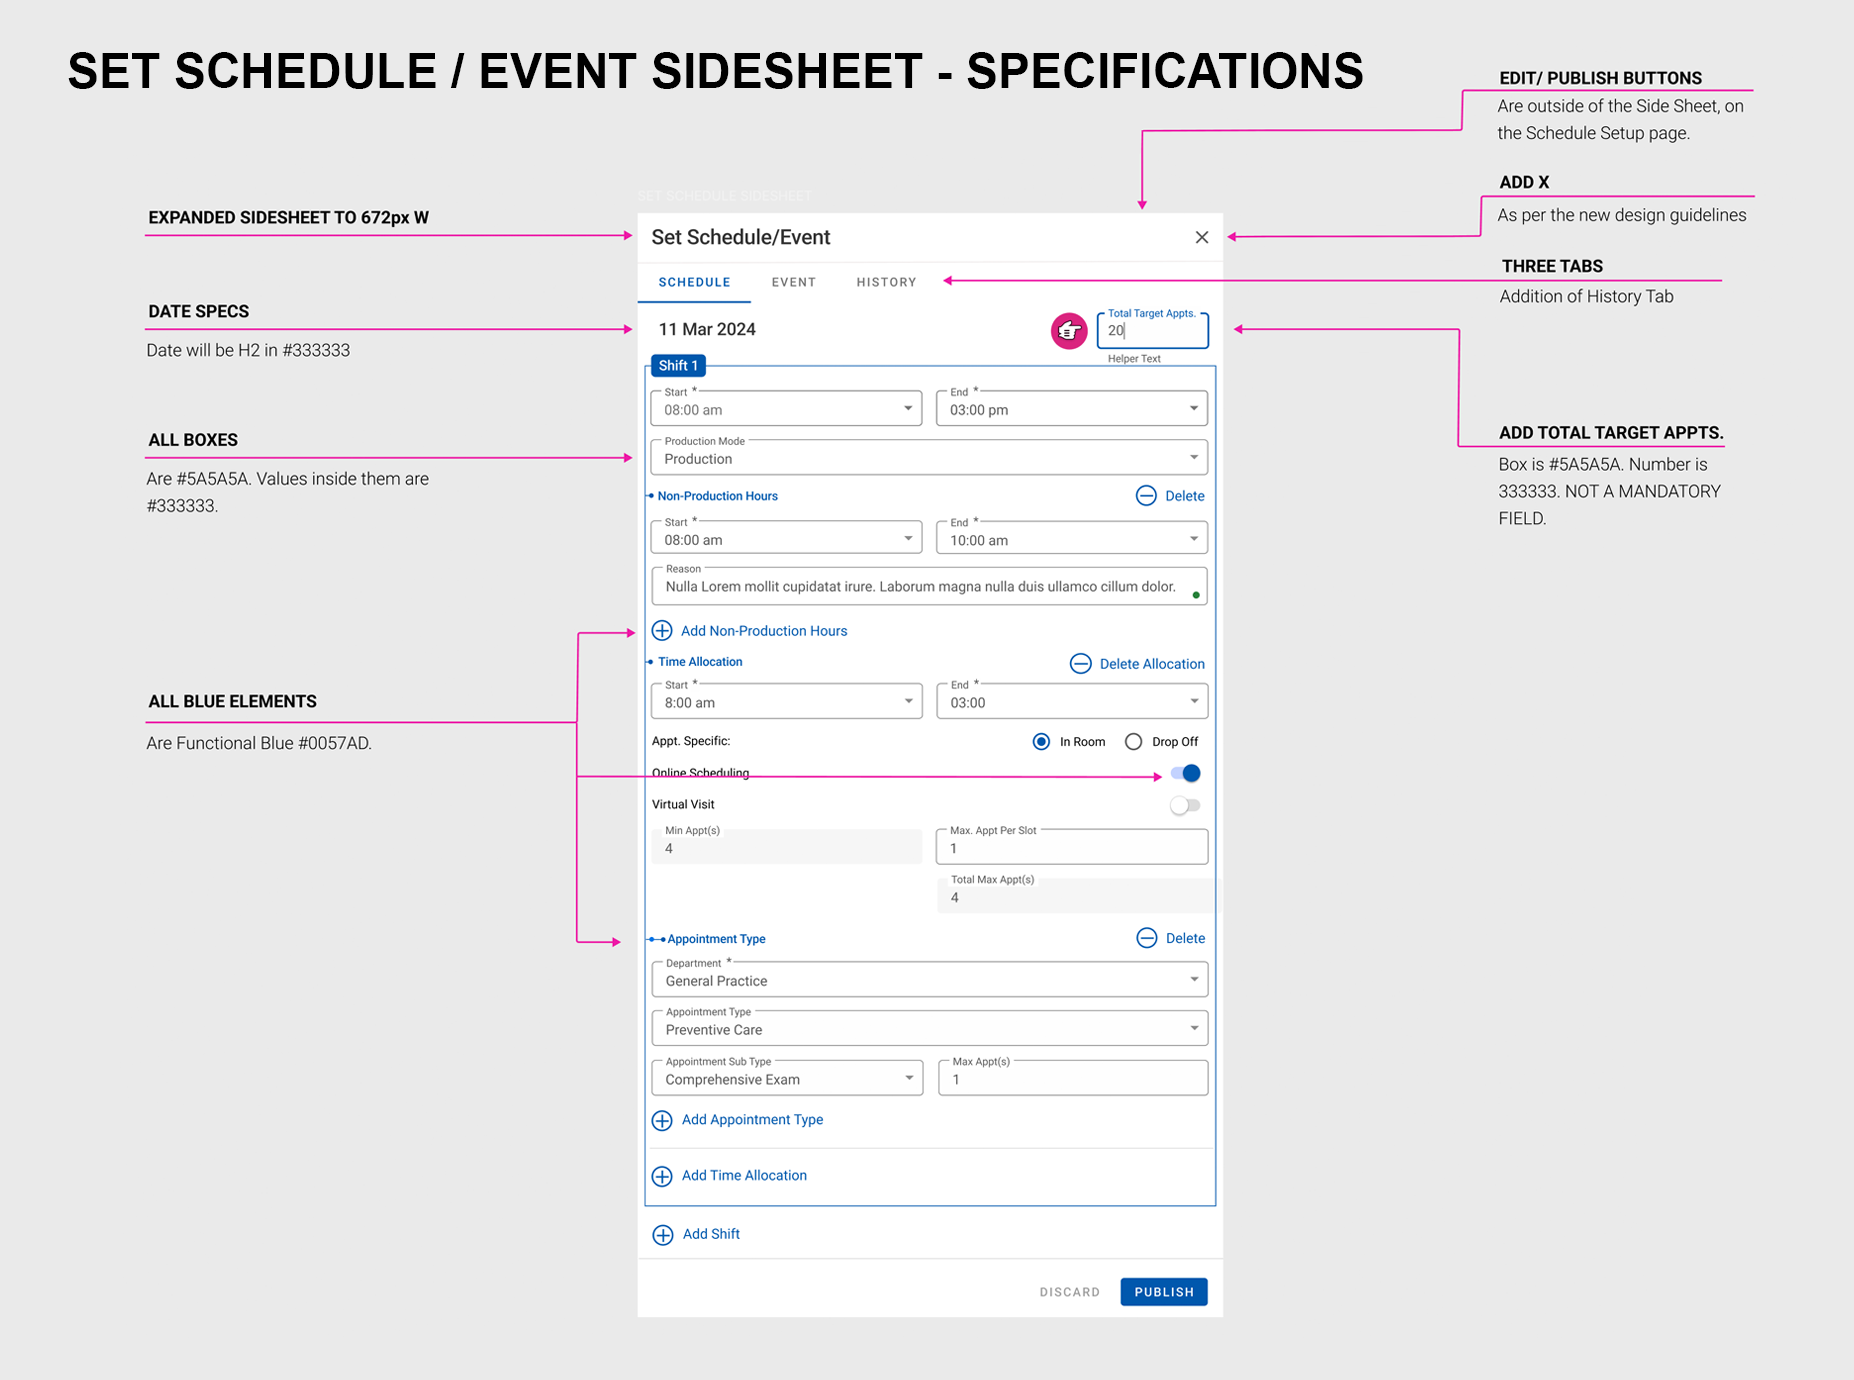1854x1380 pixels.
Task: Click the minus icon beside Delete Allocation
Action: click(1080, 664)
